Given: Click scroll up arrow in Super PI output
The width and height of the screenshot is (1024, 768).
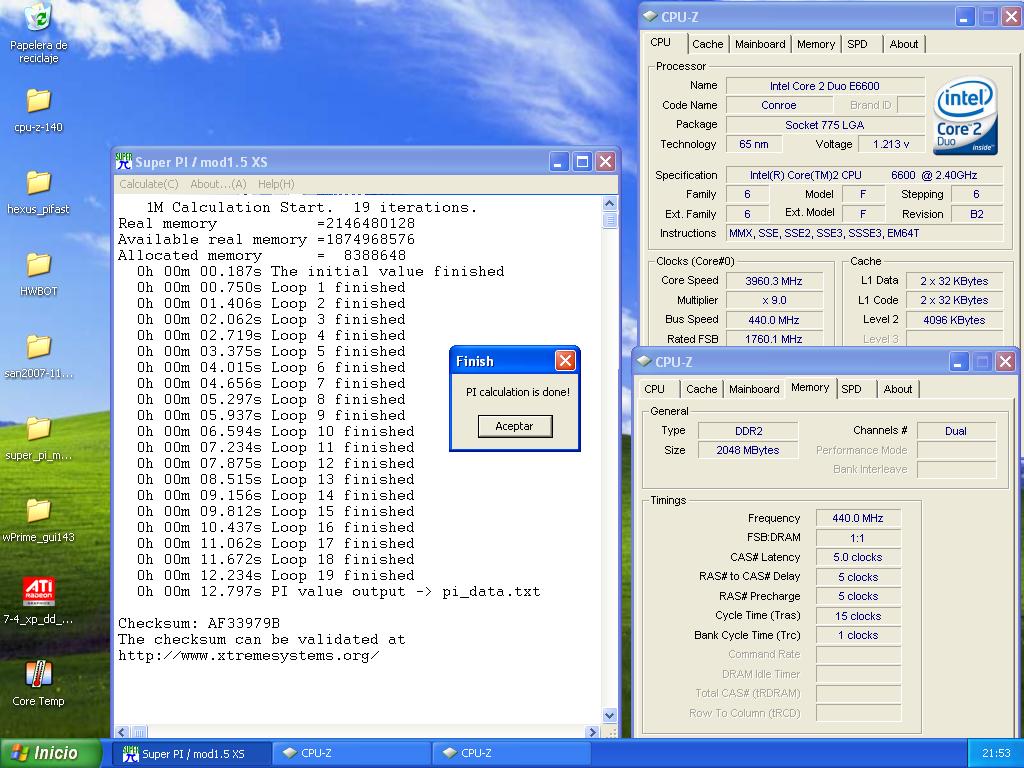Looking at the screenshot, I should tap(609, 203).
